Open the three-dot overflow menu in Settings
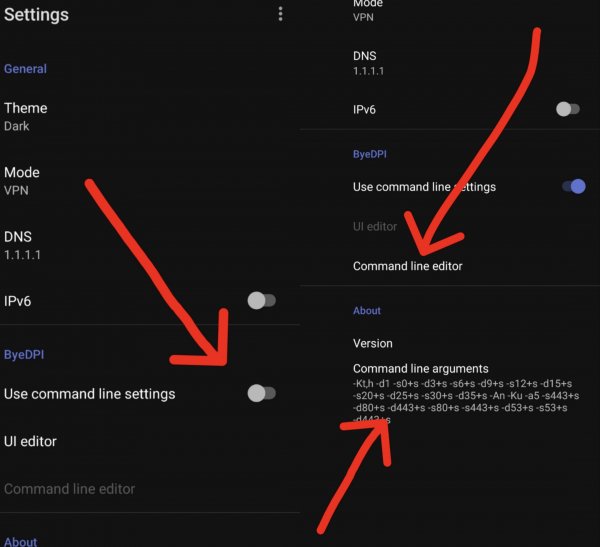Image resolution: width=600 pixels, height=547 pixels. pyautogui.click(x=280, y=14)
